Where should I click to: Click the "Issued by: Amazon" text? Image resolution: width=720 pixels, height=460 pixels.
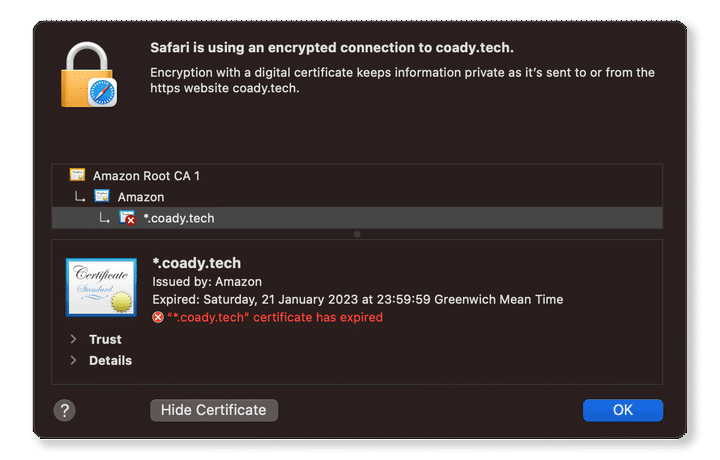point(207,281)
